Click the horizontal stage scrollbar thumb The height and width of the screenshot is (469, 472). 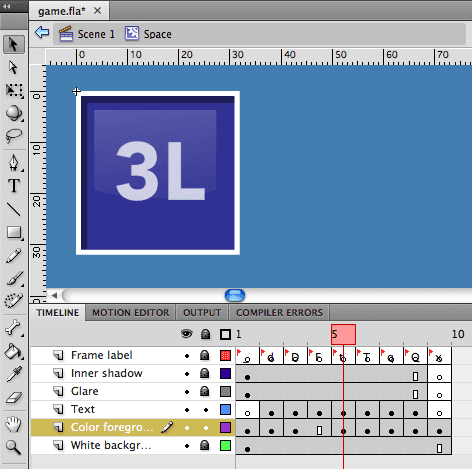(x=235, y=295)
